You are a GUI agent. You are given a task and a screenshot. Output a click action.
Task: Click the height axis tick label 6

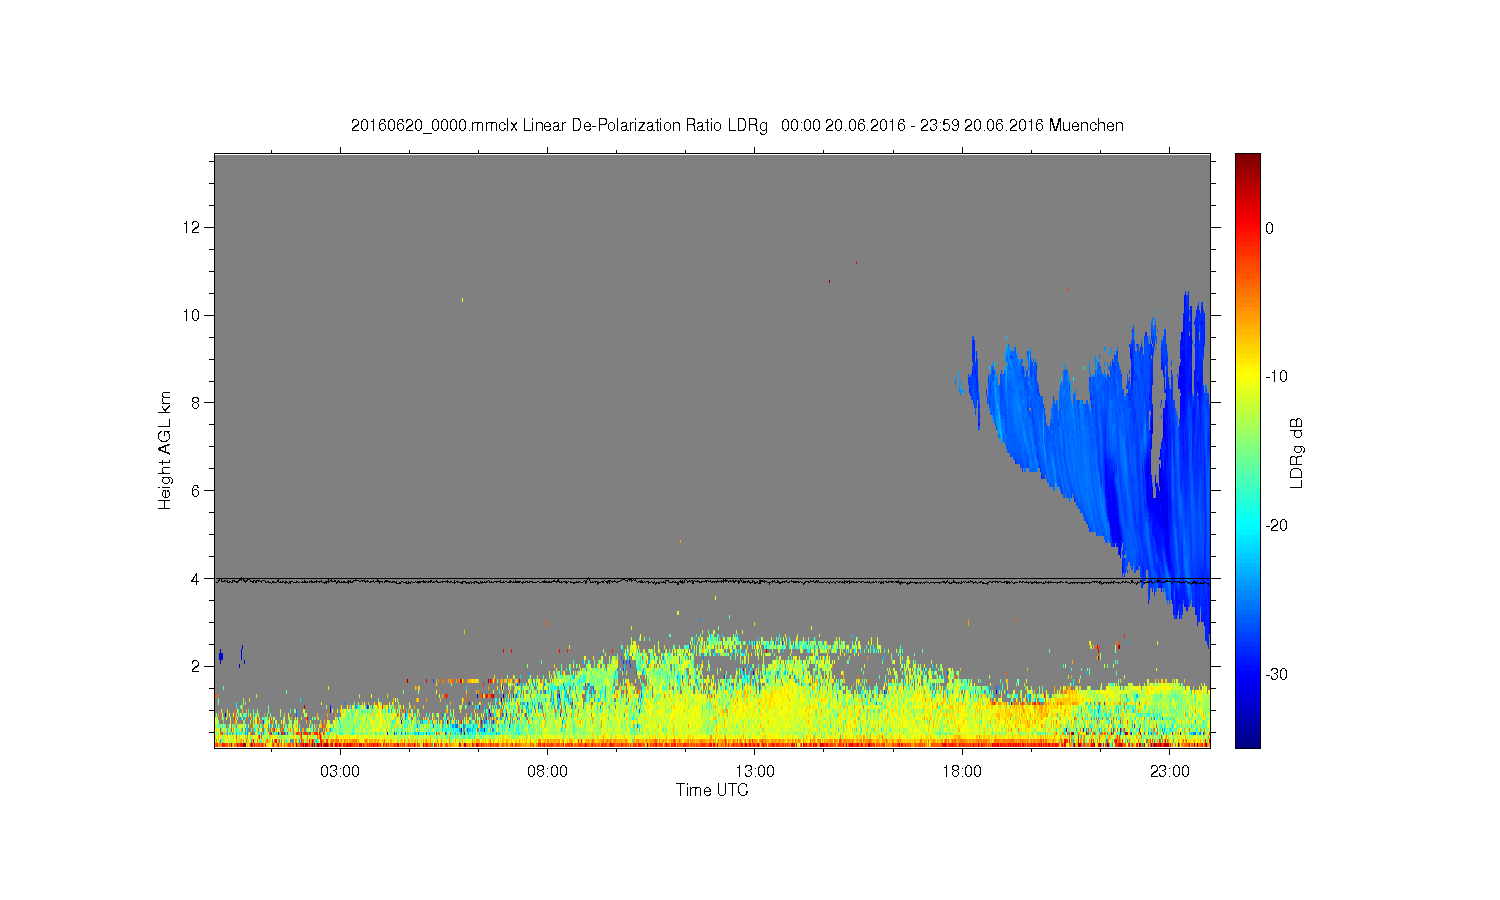(x=196, y=490)
